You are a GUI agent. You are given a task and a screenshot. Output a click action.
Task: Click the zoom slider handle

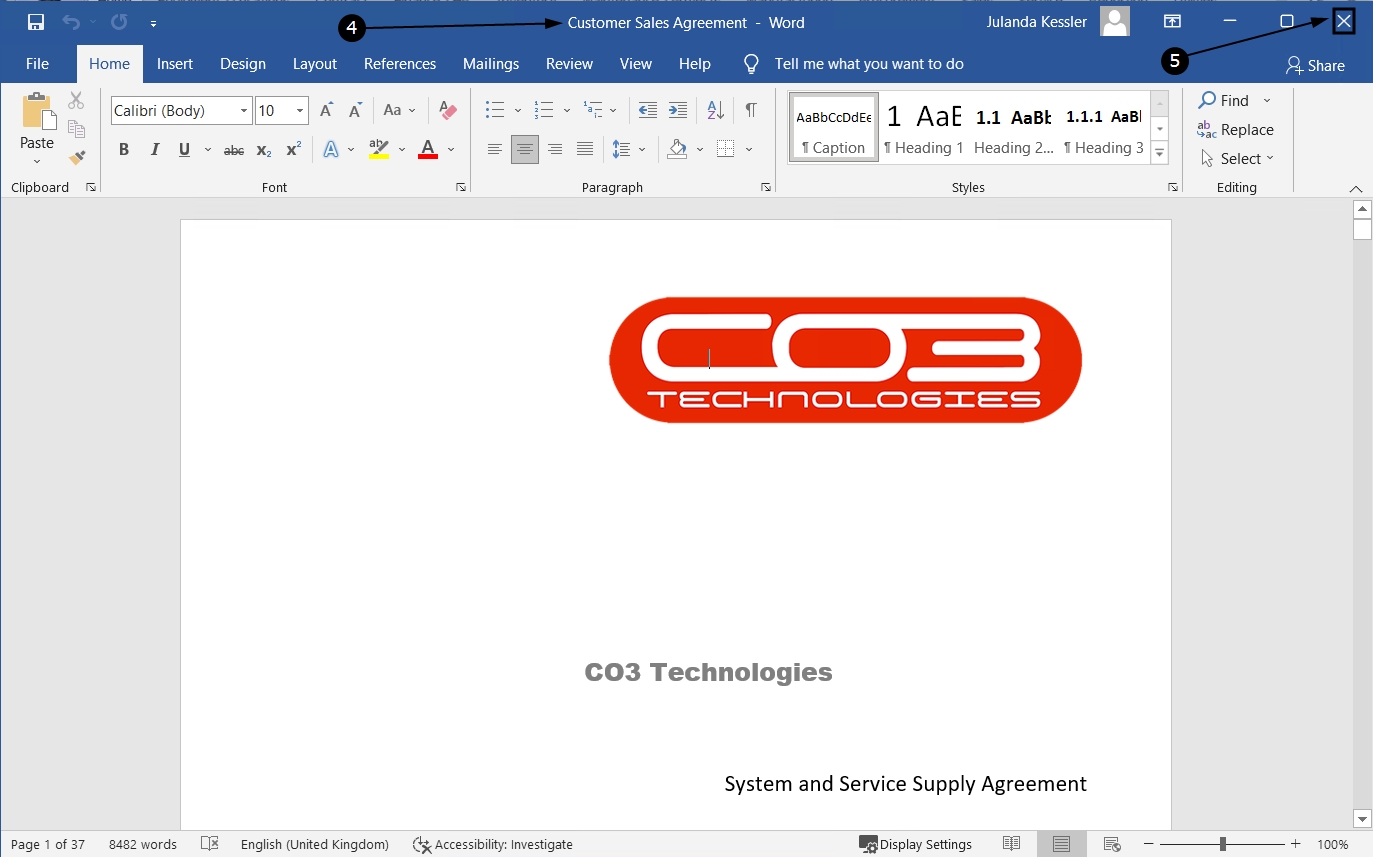[x=1223, y=844]
